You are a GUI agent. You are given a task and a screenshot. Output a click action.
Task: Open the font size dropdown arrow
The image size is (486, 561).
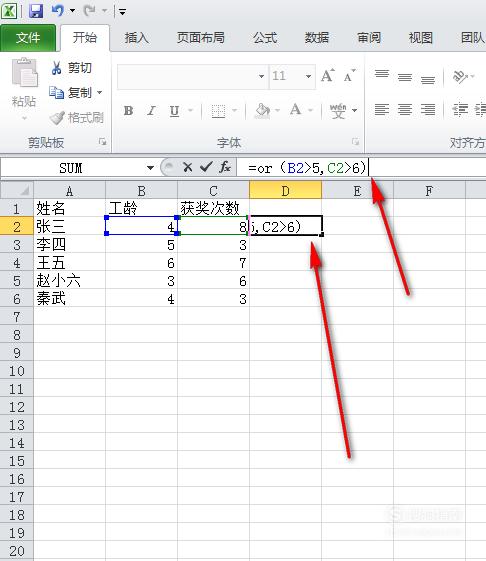point(308,76)
